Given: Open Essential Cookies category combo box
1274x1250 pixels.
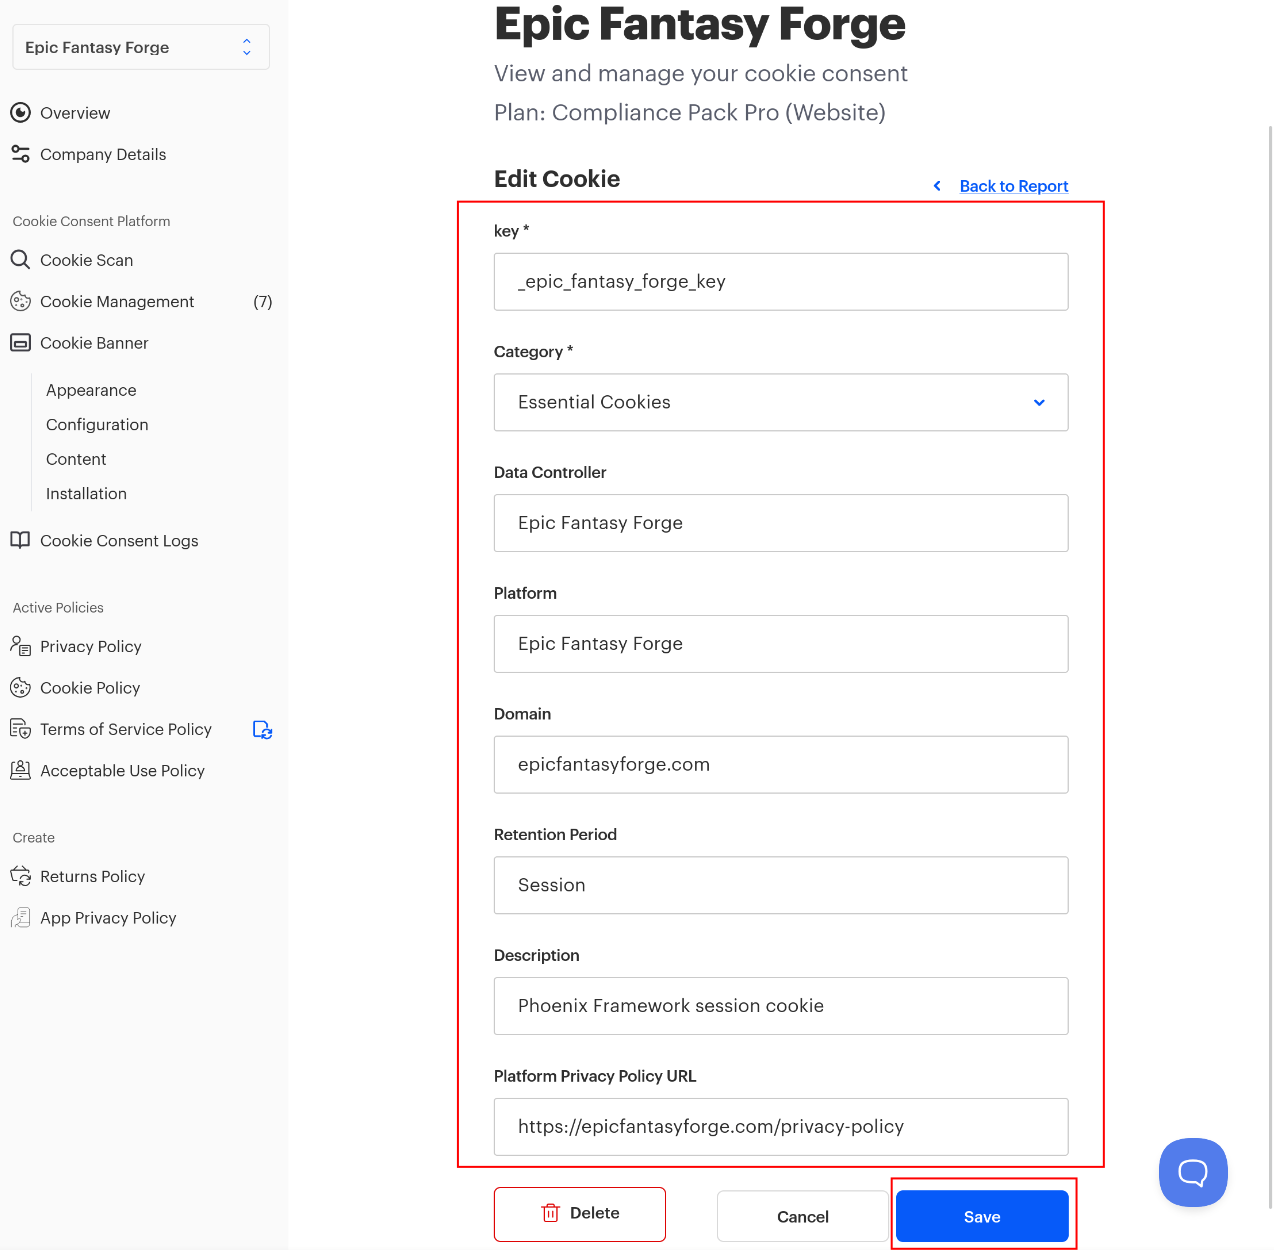Looking at the screenshot, I should 781,402.
